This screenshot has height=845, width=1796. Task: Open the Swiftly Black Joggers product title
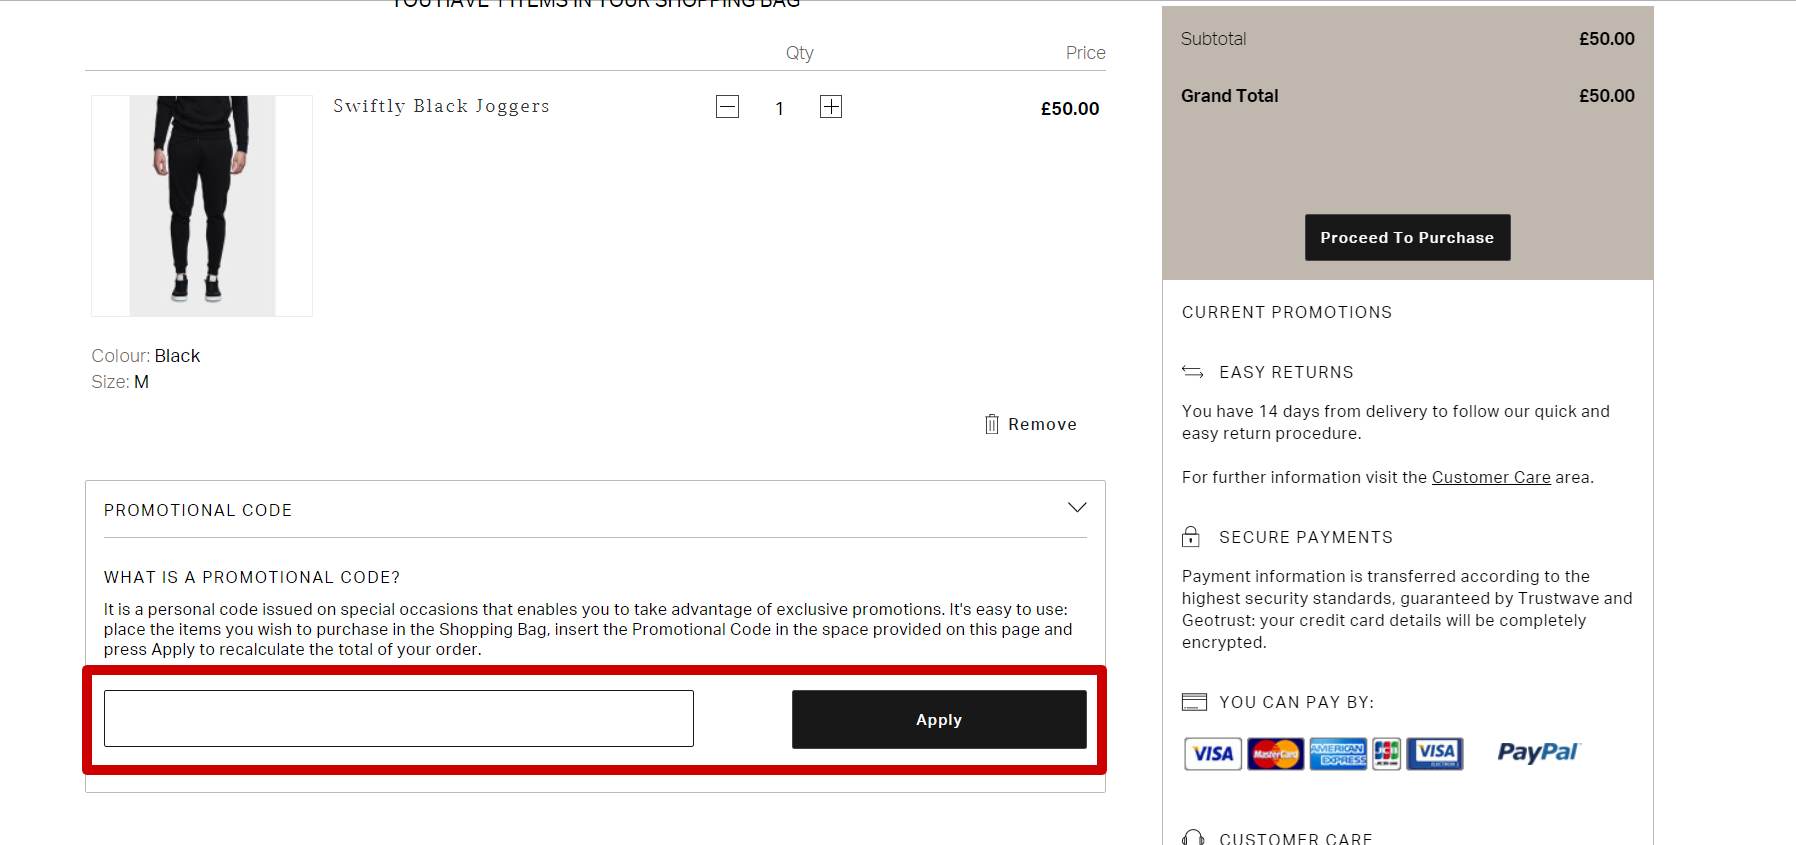coord(441,106)
